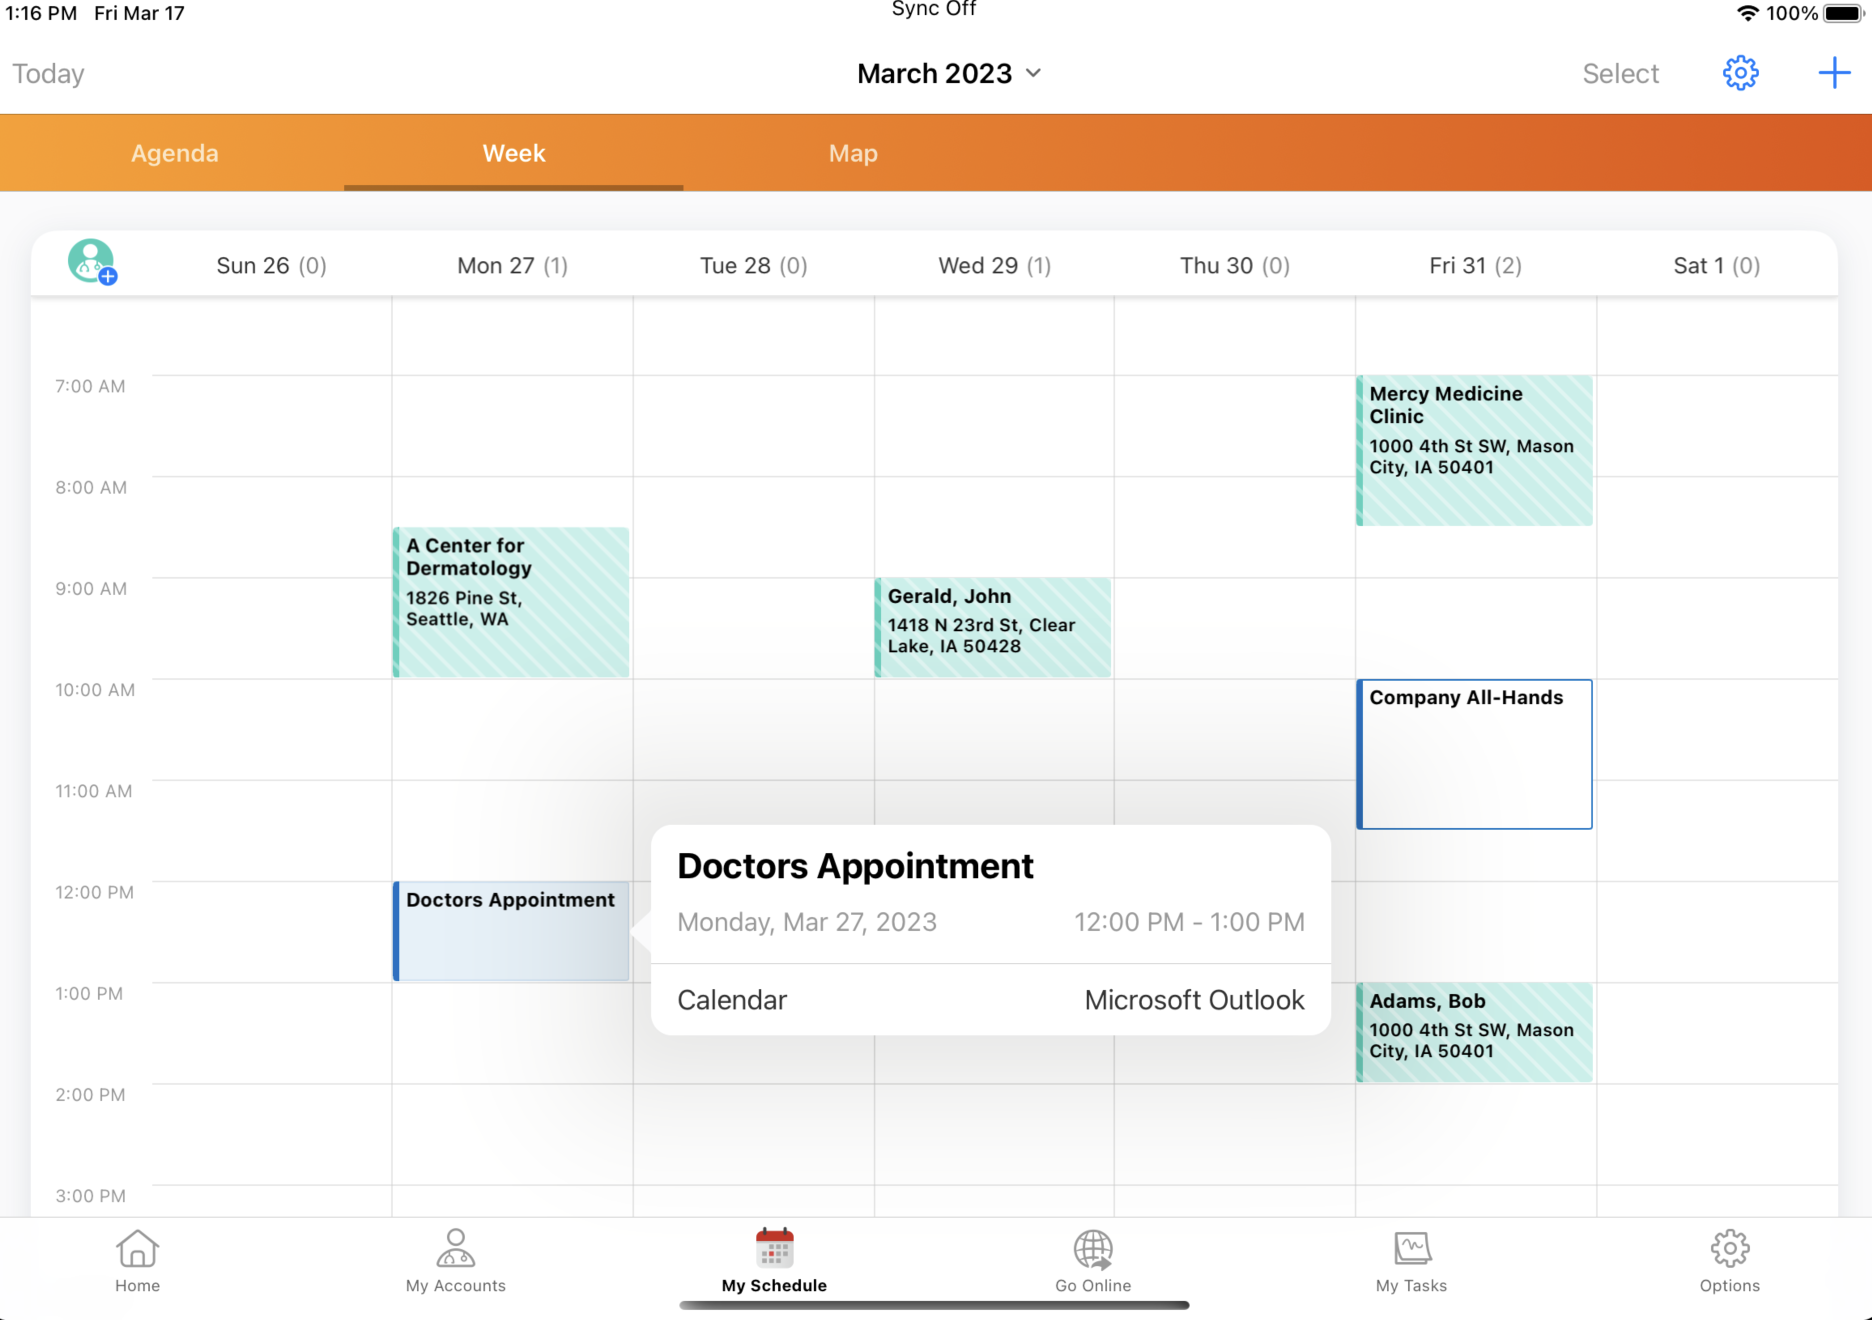
Task: Open My Tasks from the bottom bar
Action: [x=1410, y=1262]
